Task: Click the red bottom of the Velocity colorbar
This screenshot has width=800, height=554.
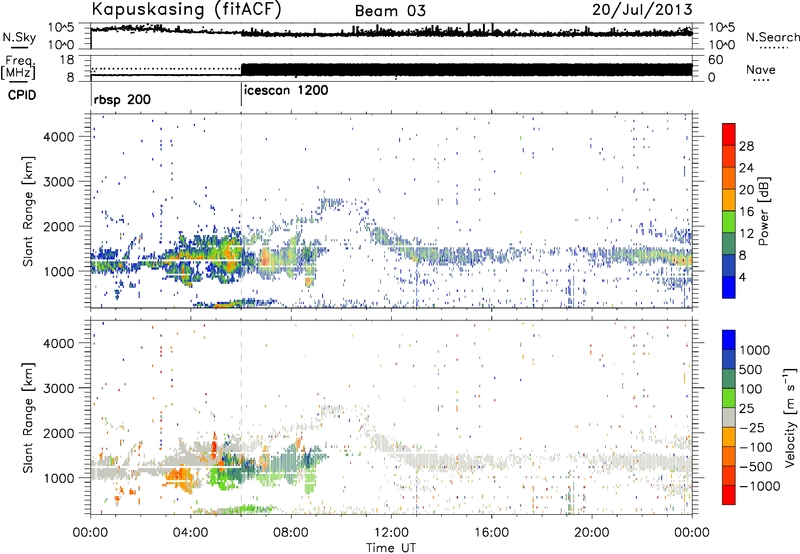Action: pyautogui.click(x=729, y=495)
